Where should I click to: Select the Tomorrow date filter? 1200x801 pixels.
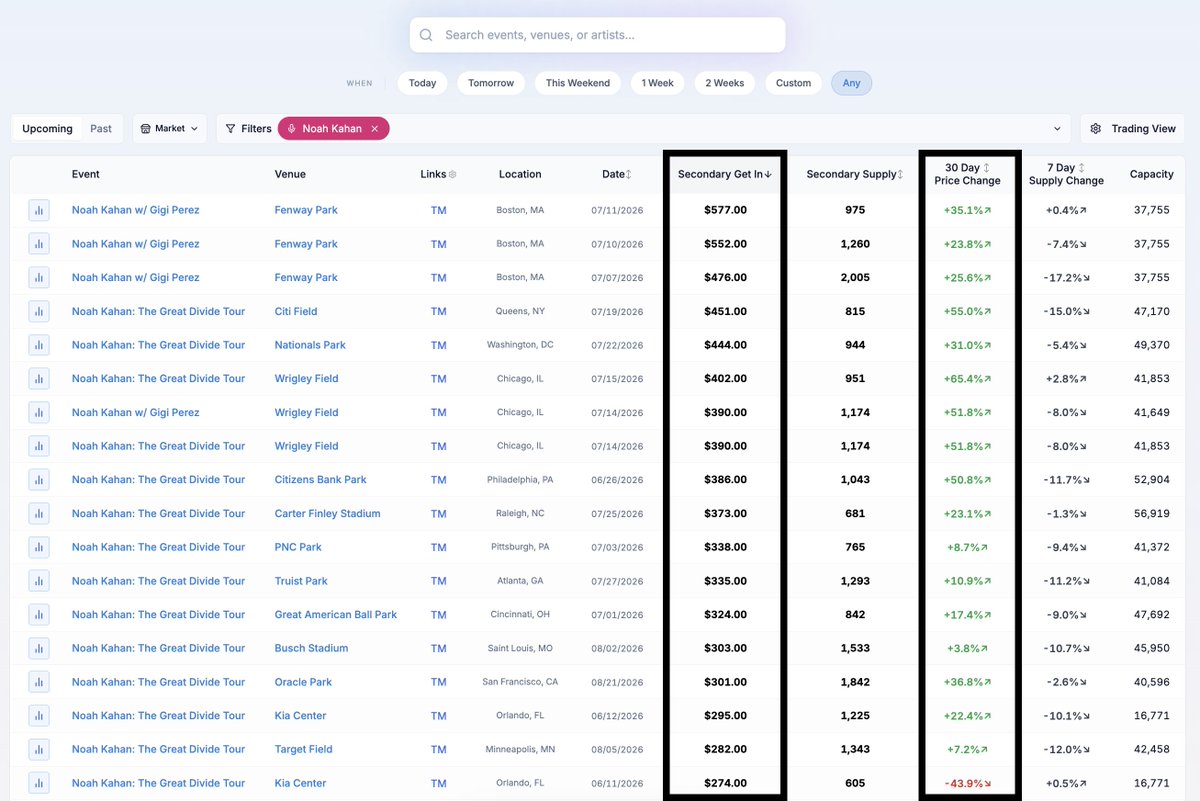click(491, 83)
